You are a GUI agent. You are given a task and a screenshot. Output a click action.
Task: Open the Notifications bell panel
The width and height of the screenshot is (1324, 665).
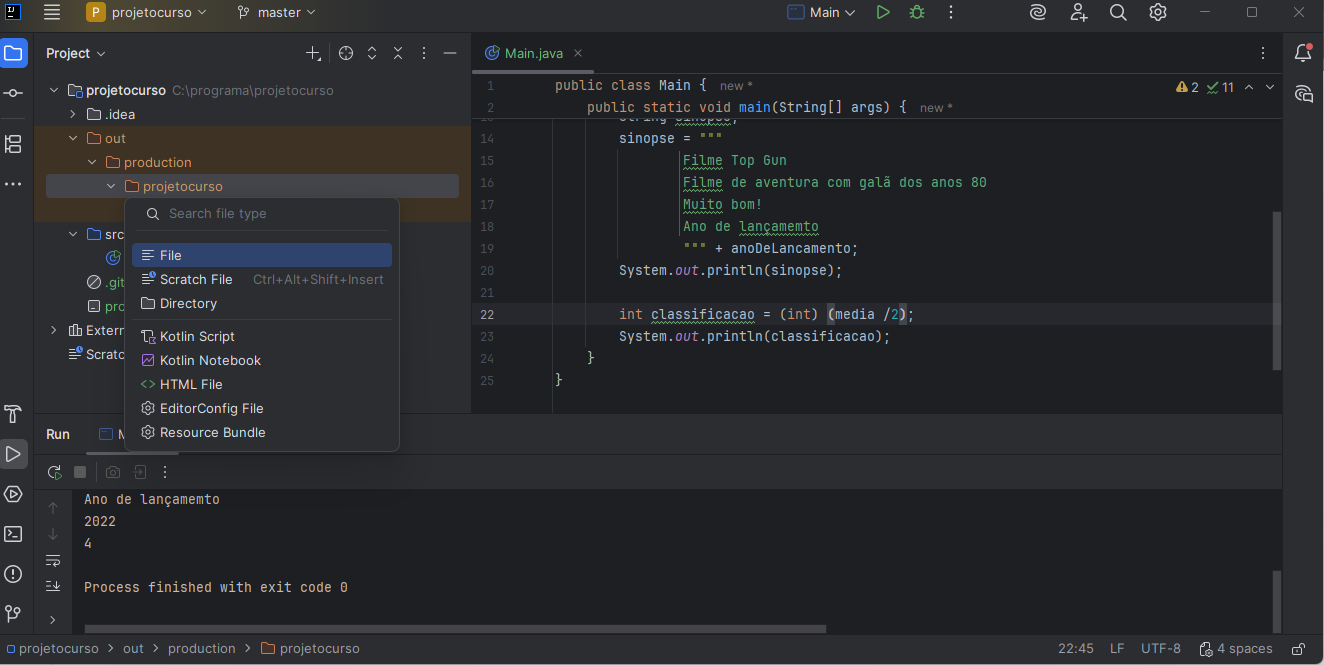[x=1303, y=53]
